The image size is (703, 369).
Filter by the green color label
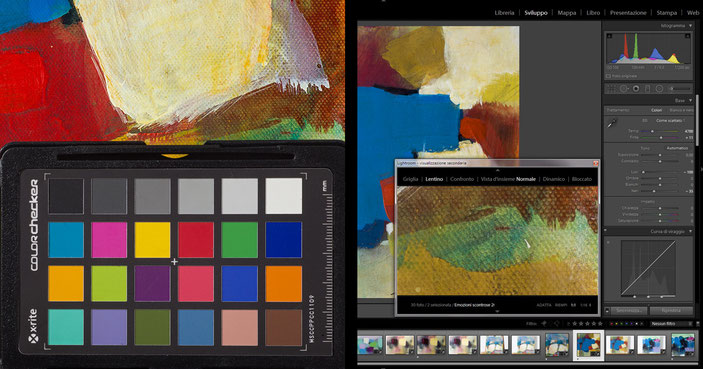coord(621,324)
